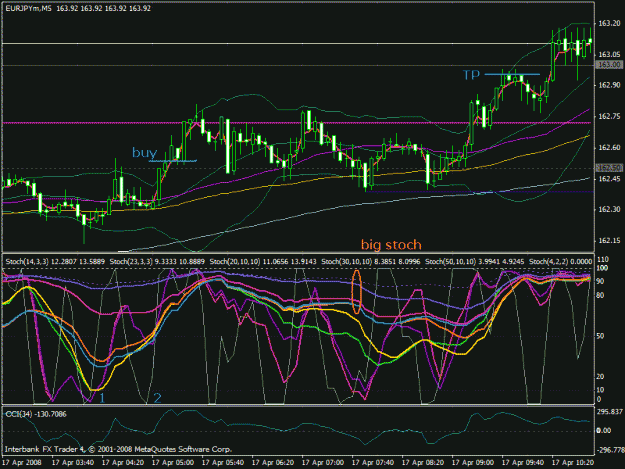Image resolution: width=625 pixels, height=469 pixels.
Task: Click the 17 Apr 07:00 time axis label
Action: pyautogui.click(x=323, y=463)
